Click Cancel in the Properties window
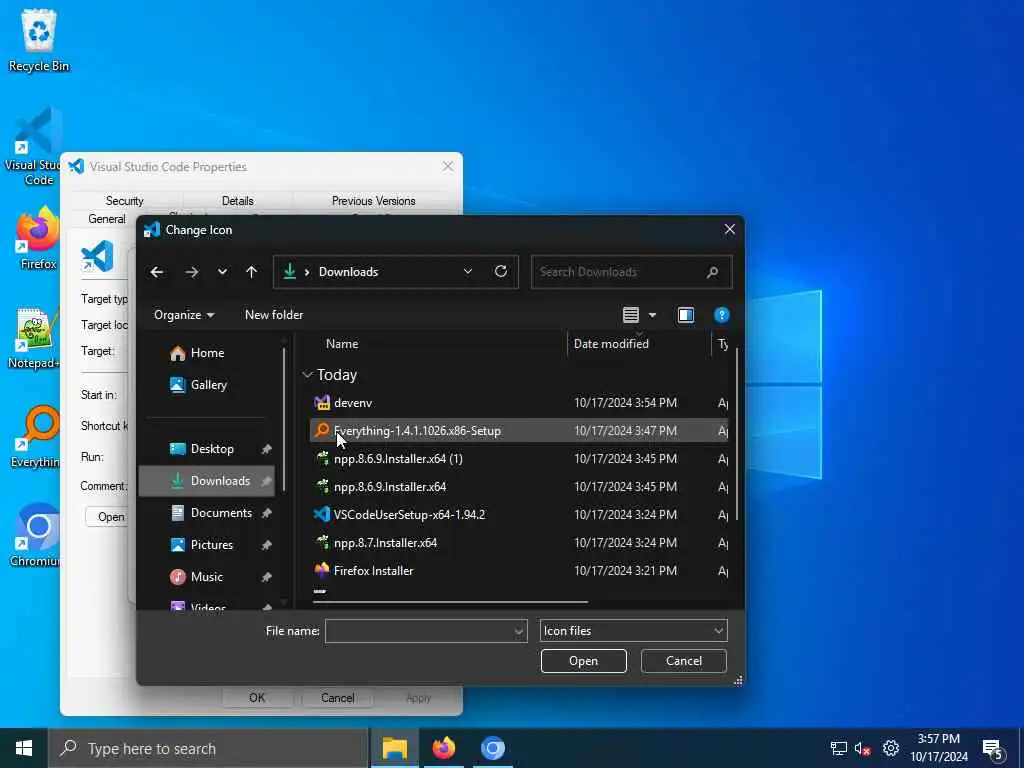 click(338, 698)
